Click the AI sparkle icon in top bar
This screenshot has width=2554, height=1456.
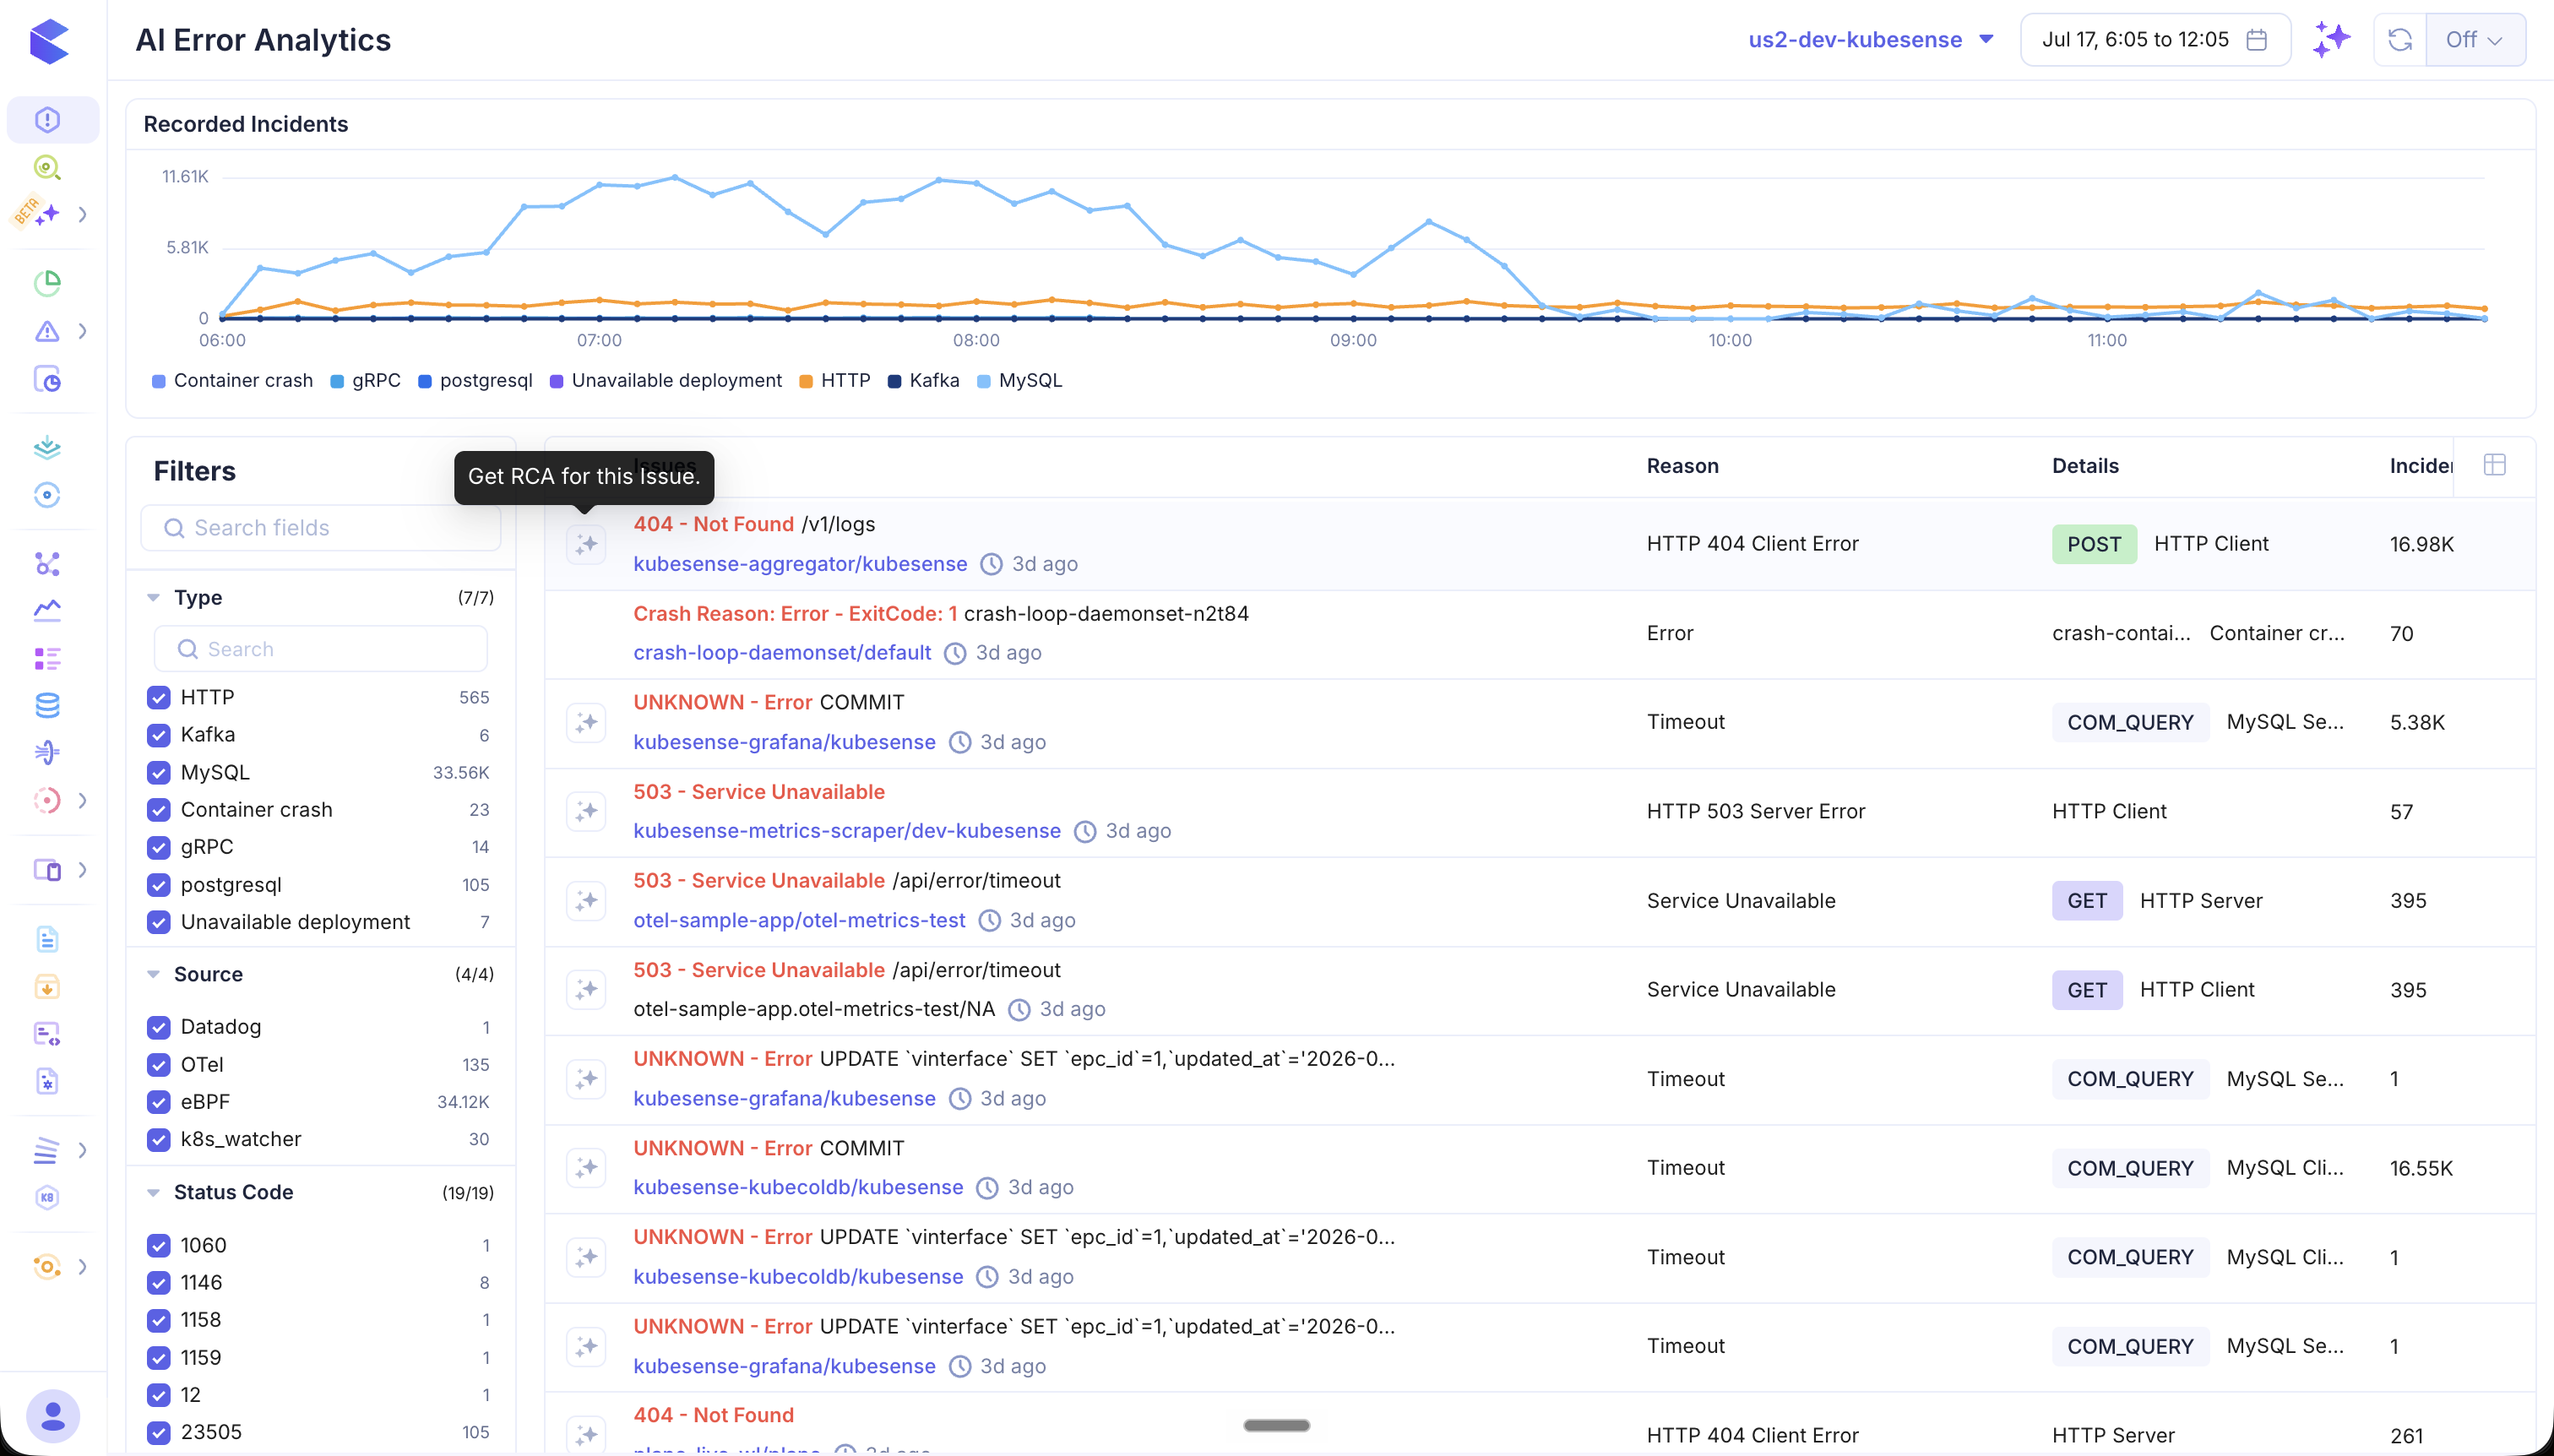(2331, 40)
